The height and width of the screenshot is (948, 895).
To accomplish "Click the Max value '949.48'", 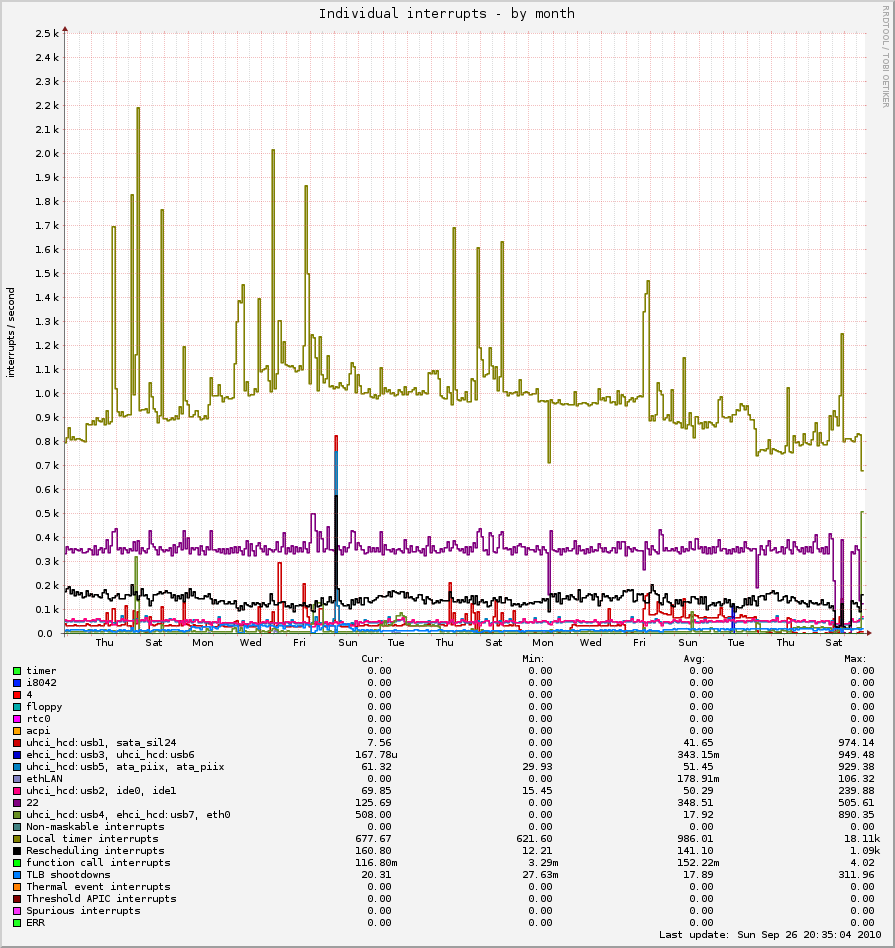I will tap(856, 755).
